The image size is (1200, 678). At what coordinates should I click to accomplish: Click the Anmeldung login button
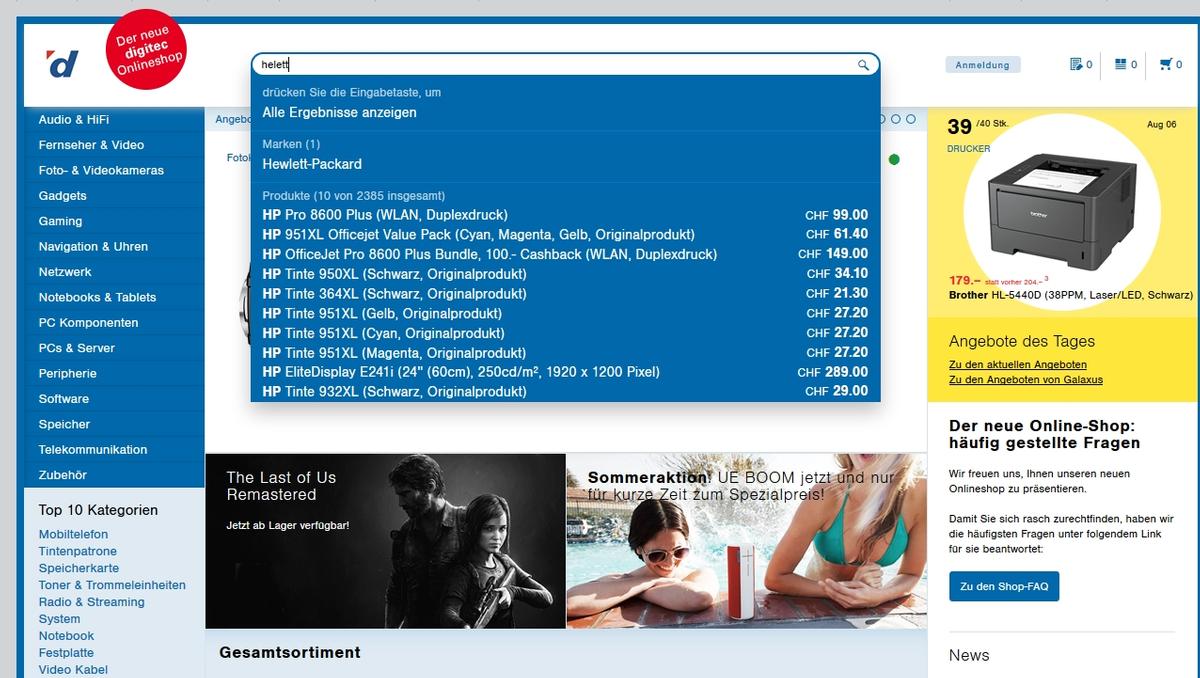[982, 65]
